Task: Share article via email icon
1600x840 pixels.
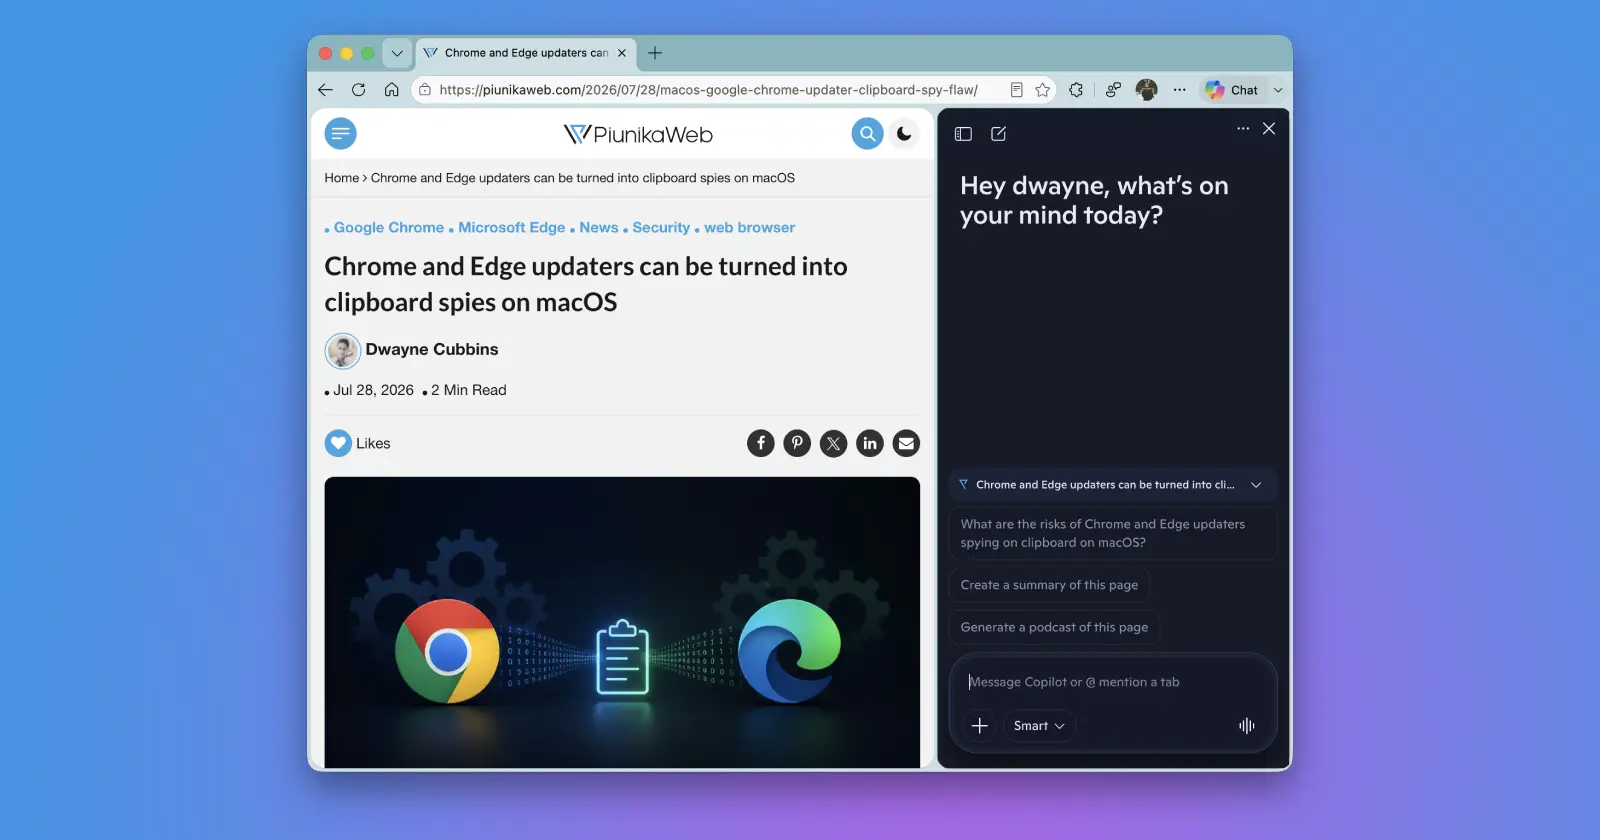Action: point(906,443)
